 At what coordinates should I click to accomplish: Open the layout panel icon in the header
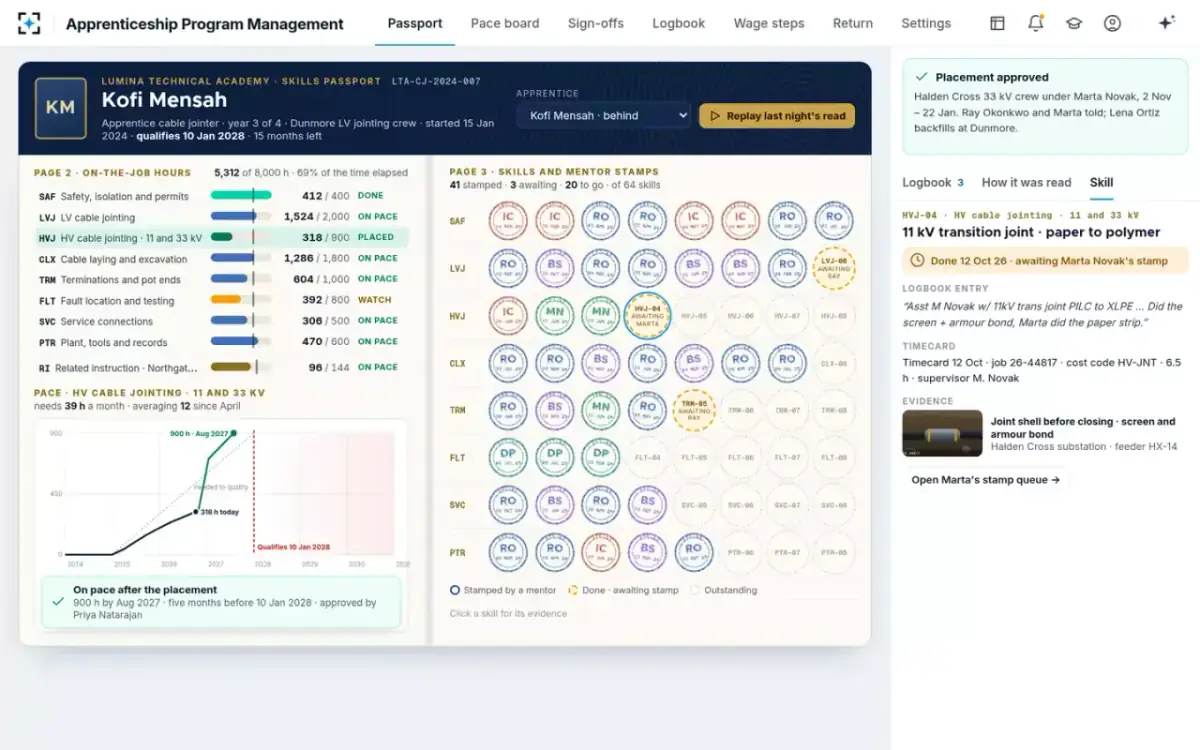(997, 23)
